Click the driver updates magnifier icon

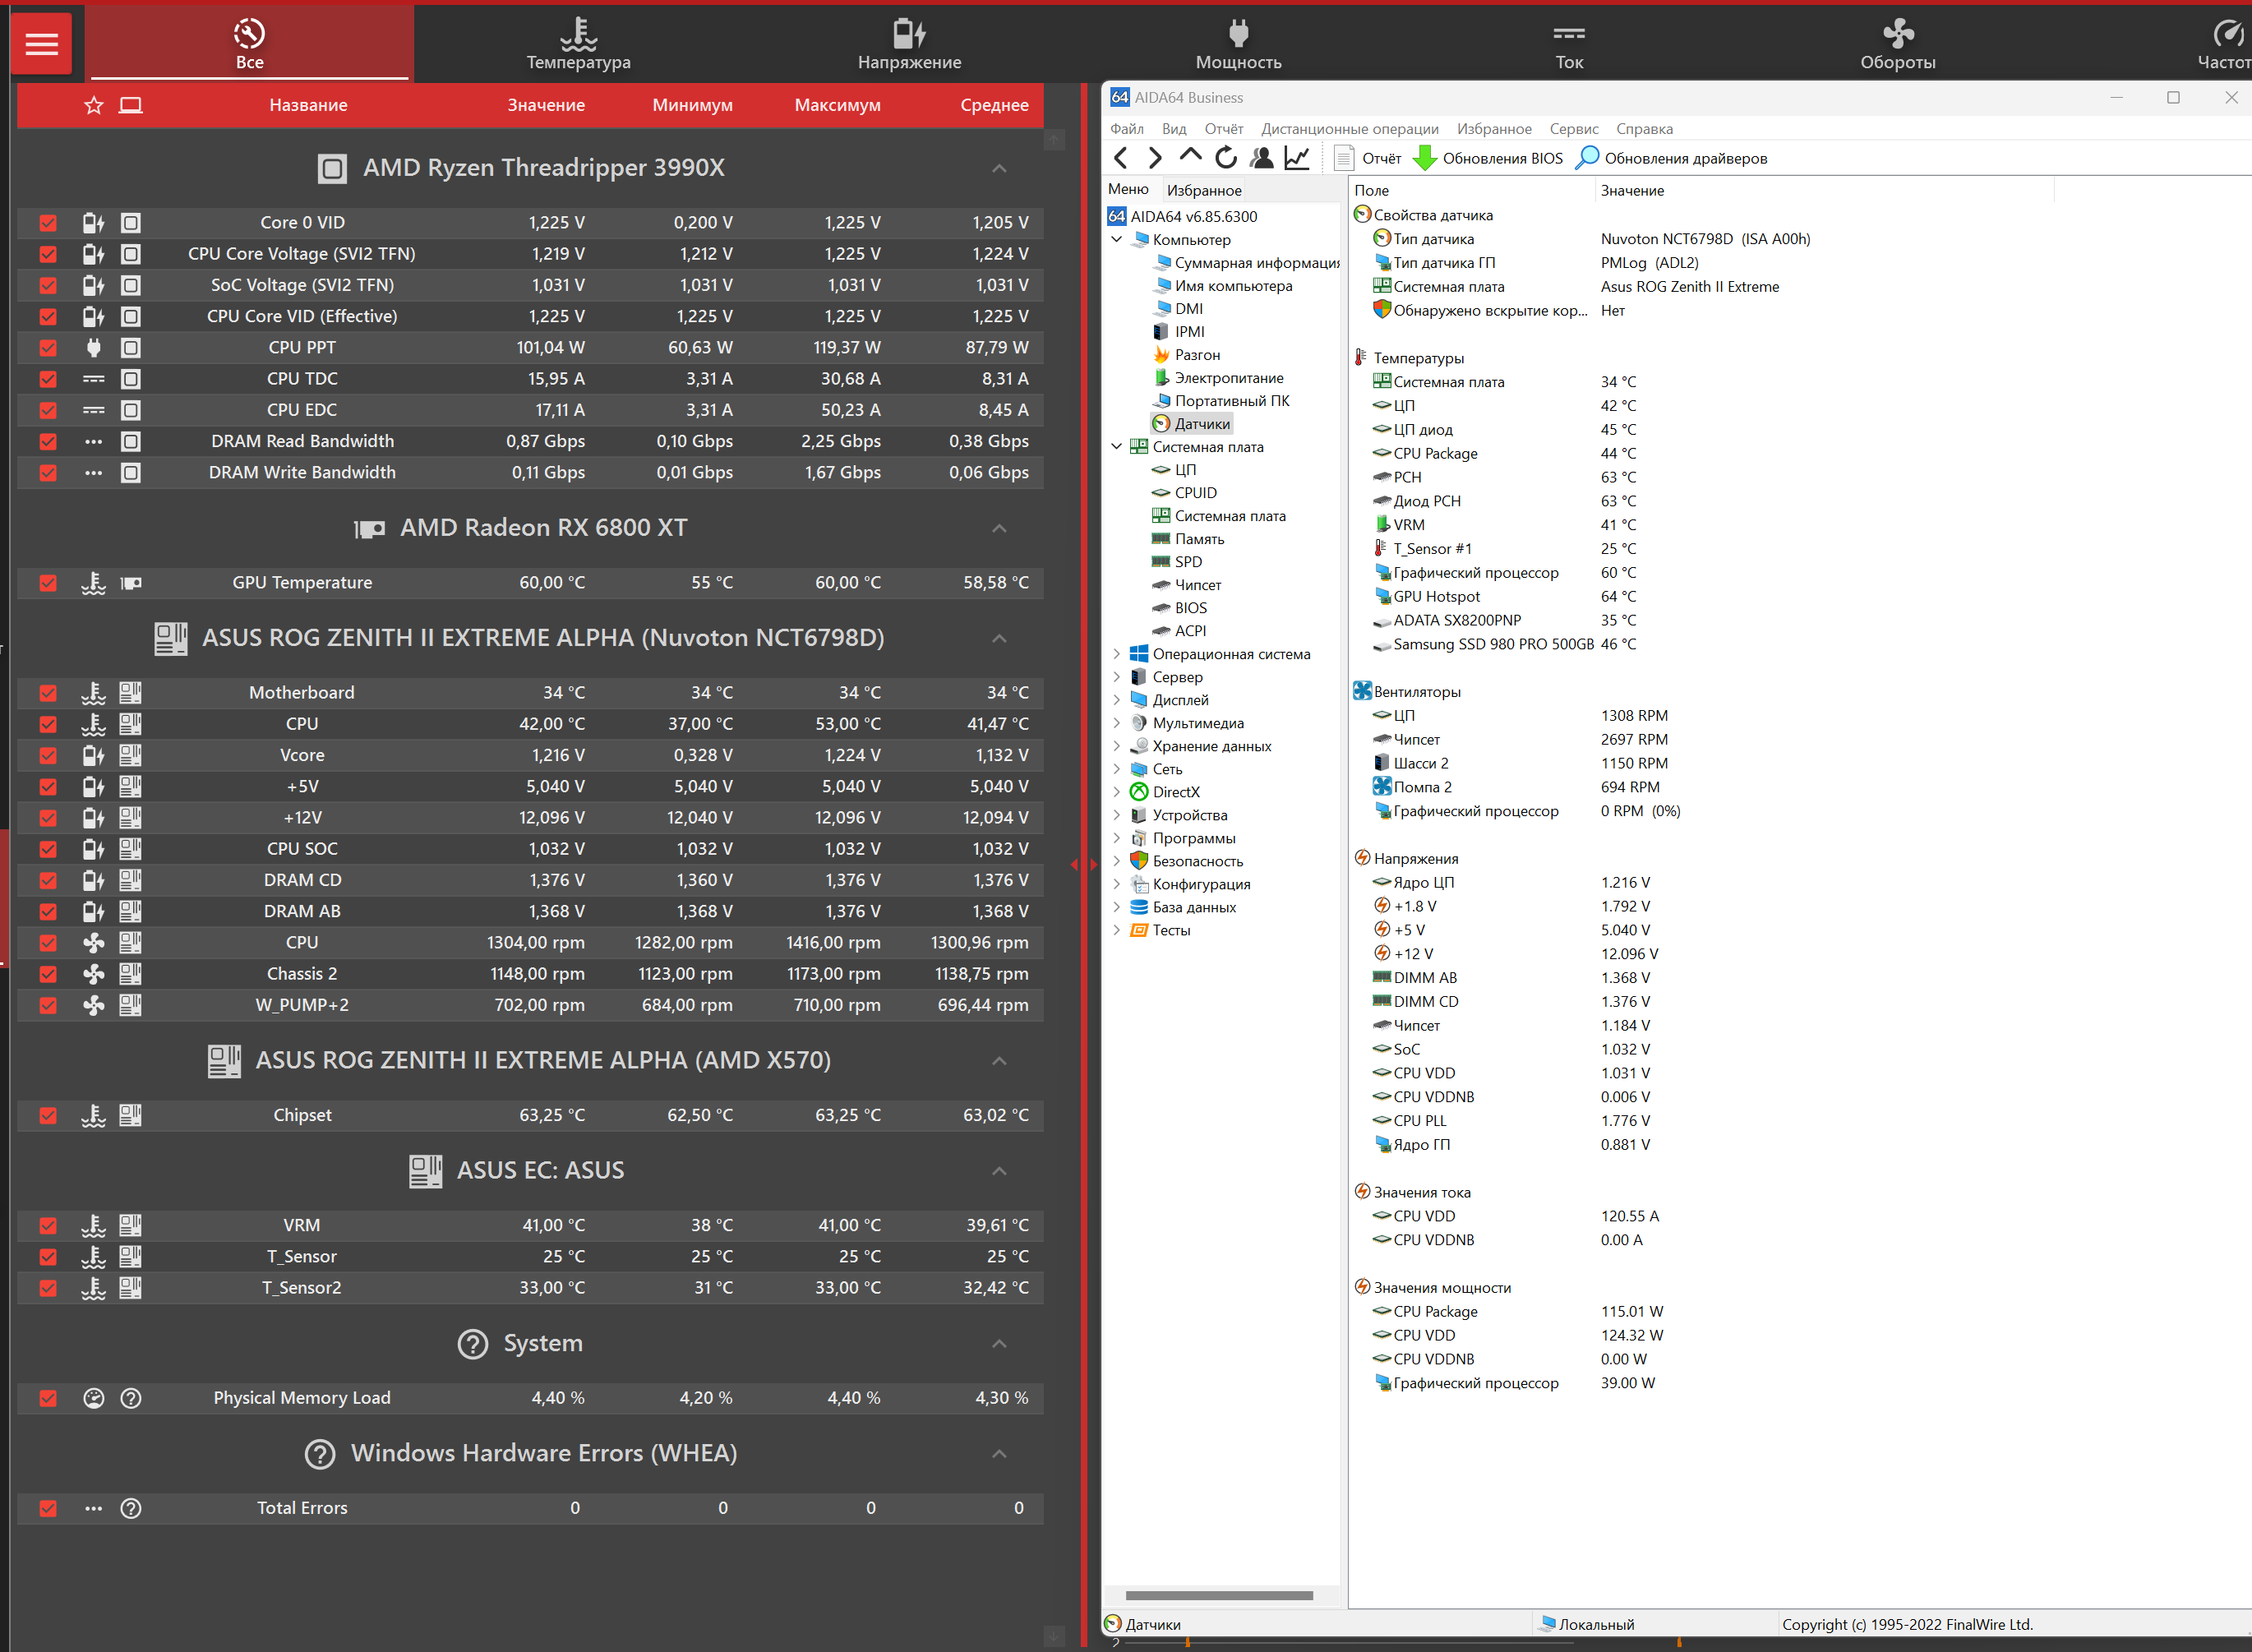1587,158
